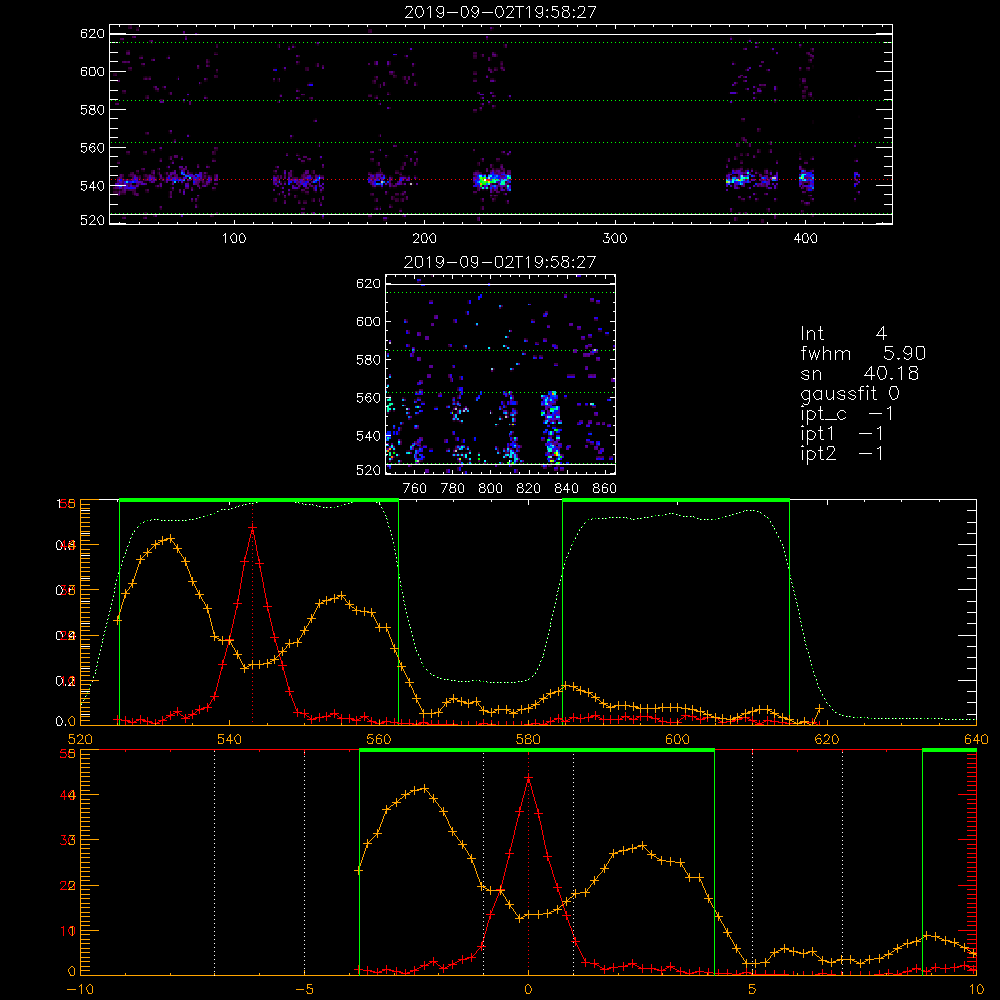Click x-axis label '-5' of the bottom plot
The image size is (1000, 1000).
pos(304,989)
